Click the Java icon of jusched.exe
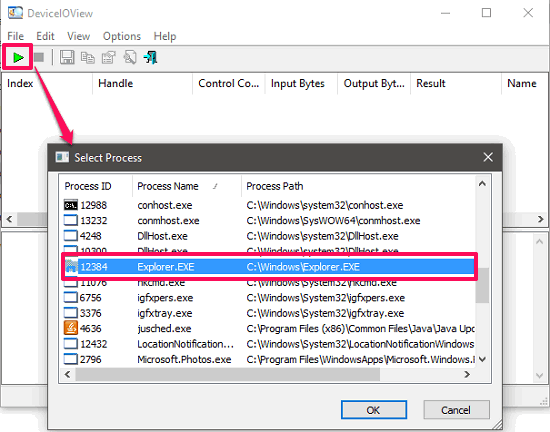 coord(71,328)
